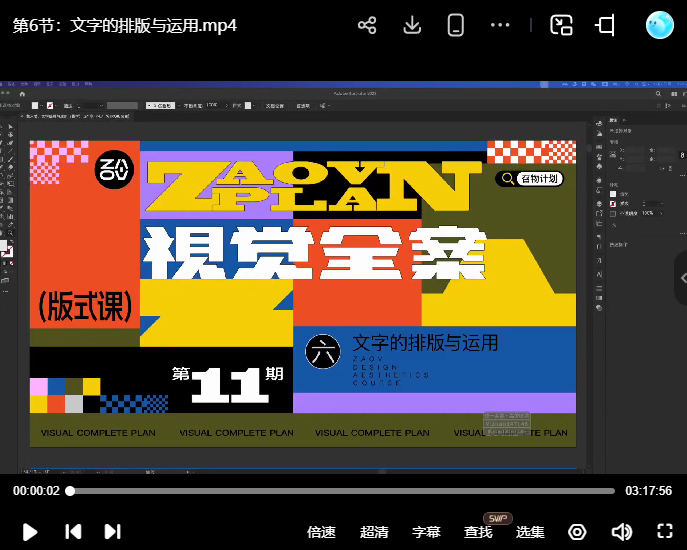The height and width of the screenshot is (550, 687).
Task: Open the three-dots more options menu
Action: [500, 25]
